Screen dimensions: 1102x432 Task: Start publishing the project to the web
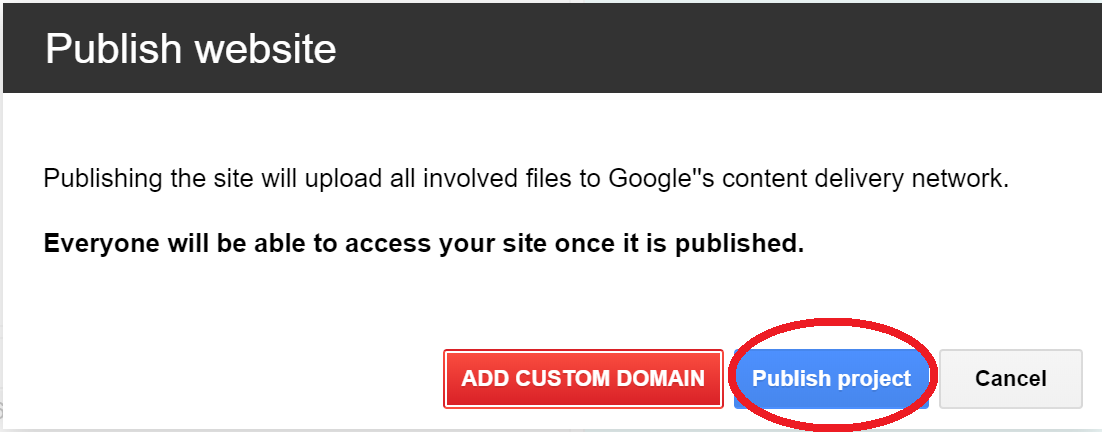click(831, 379)
